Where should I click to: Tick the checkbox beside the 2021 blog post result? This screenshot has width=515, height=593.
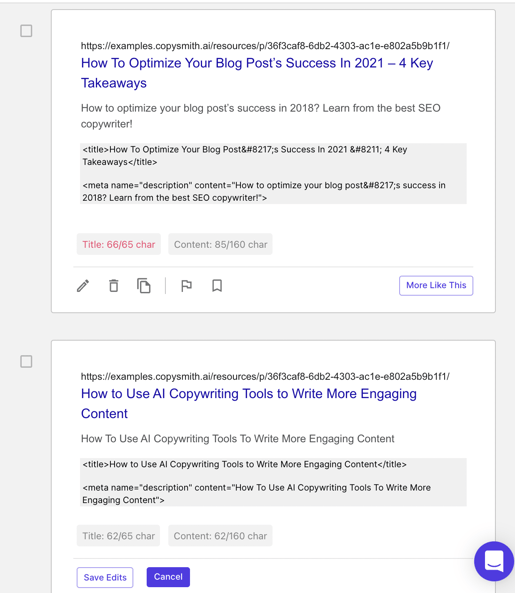(x=26, y=31)
